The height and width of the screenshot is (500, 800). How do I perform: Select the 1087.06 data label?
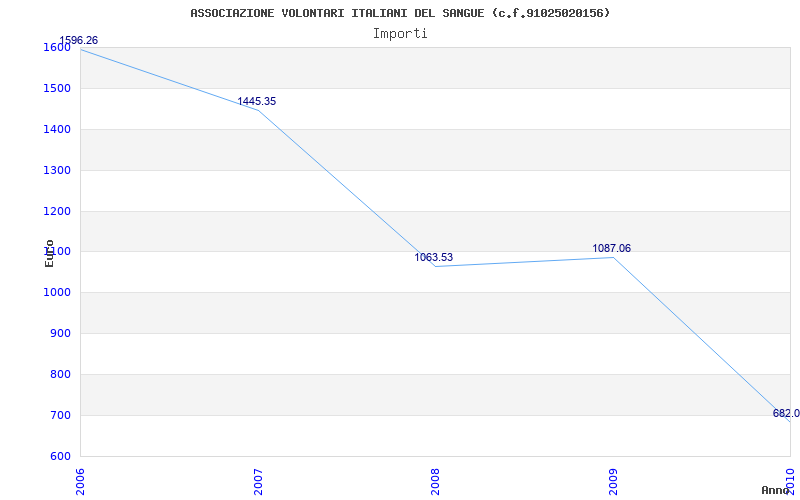pyautogui.click(x=612, y=248)
